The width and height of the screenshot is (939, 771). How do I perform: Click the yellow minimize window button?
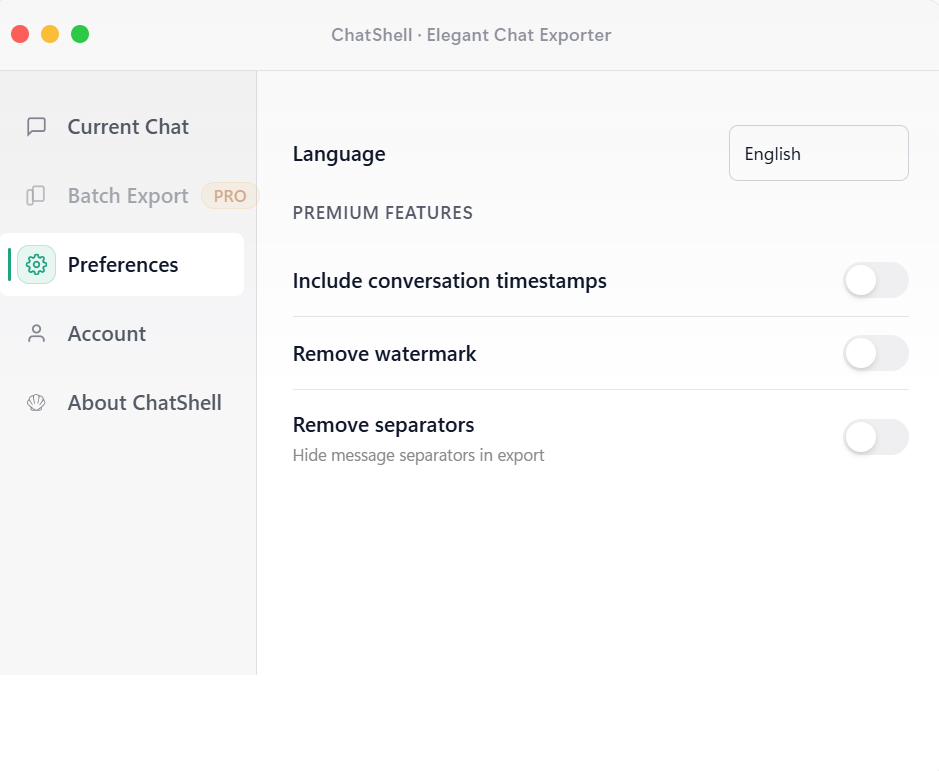coord(49,33)
